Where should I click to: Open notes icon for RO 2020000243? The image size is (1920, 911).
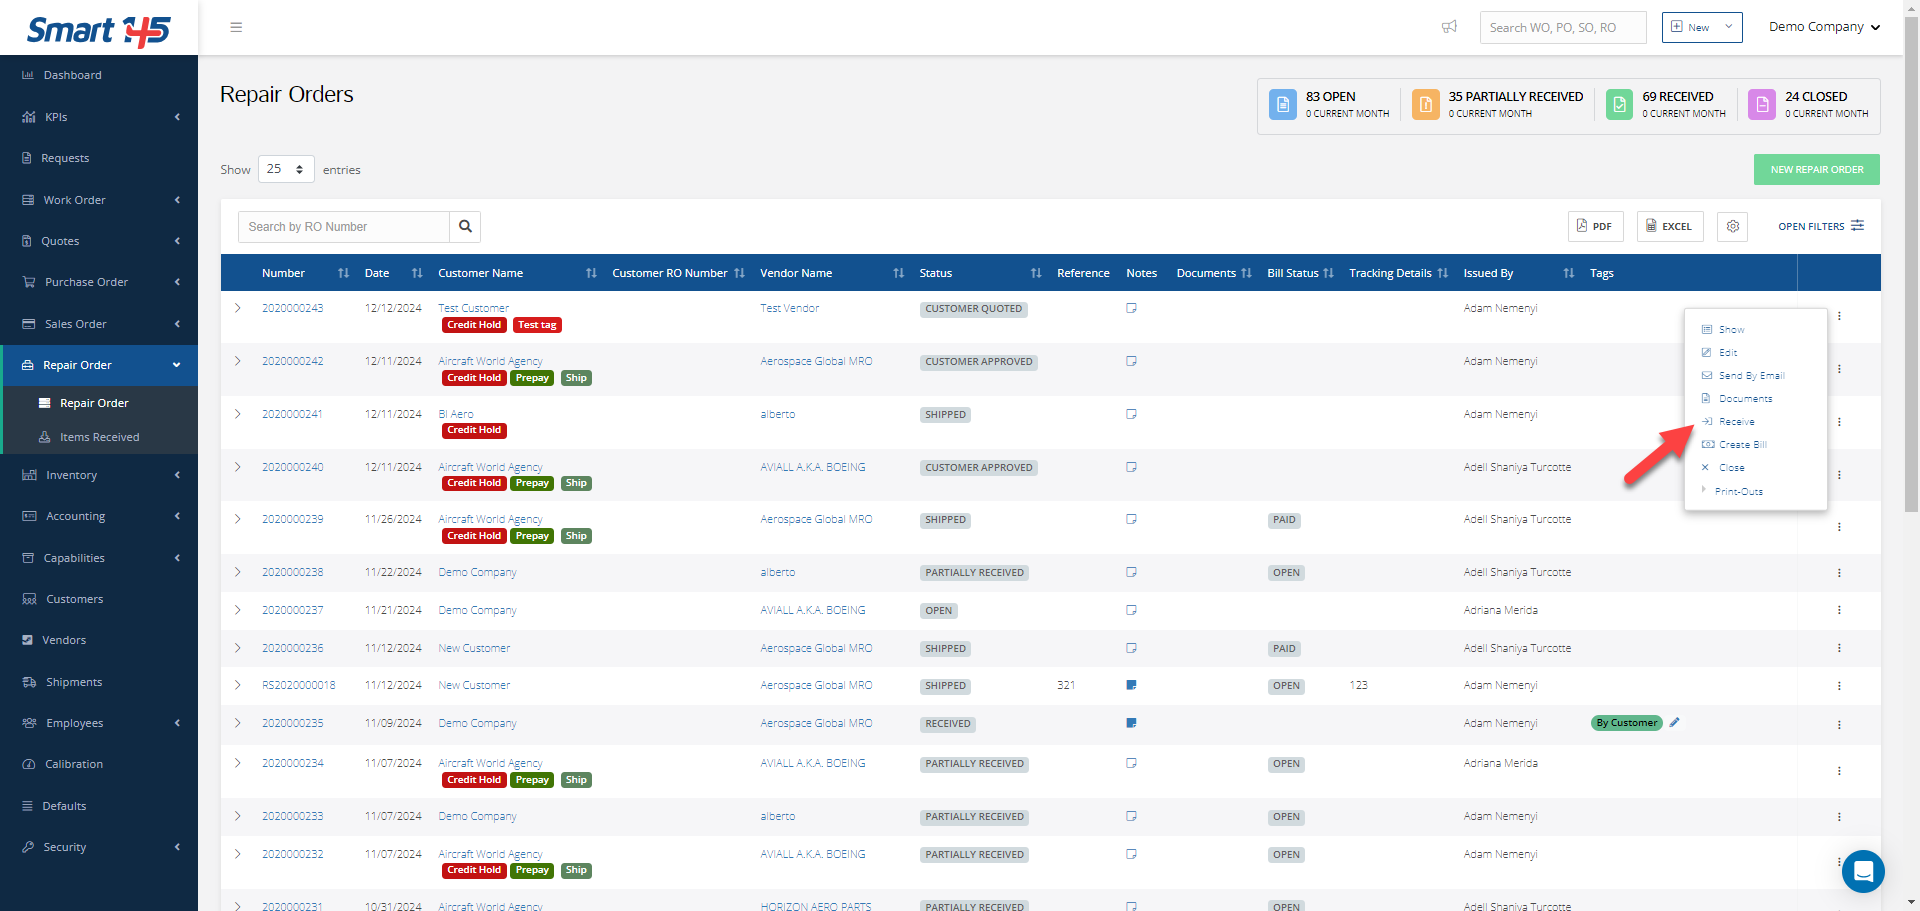pos(1131,308)
